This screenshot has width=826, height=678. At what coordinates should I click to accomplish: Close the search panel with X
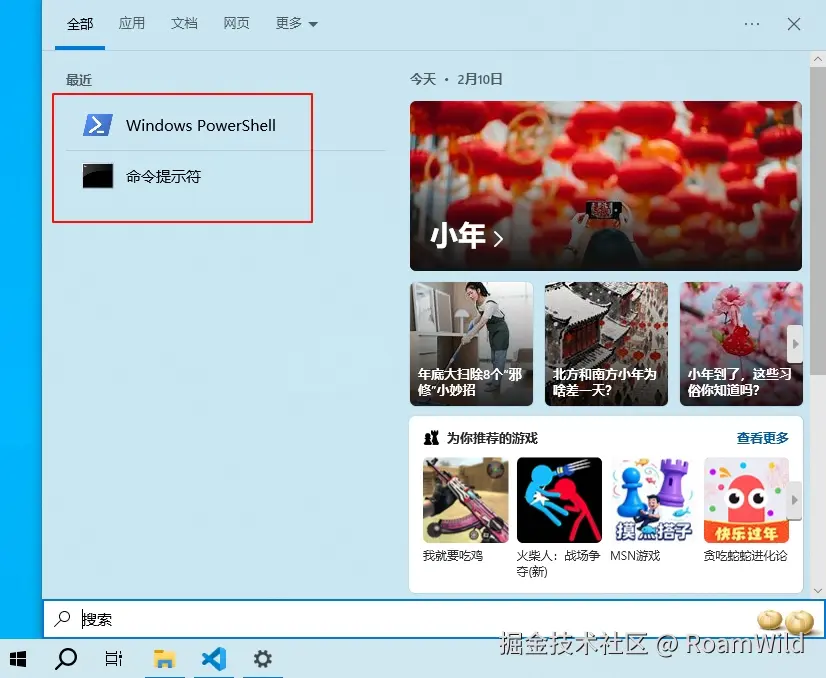tap(793, 24)
